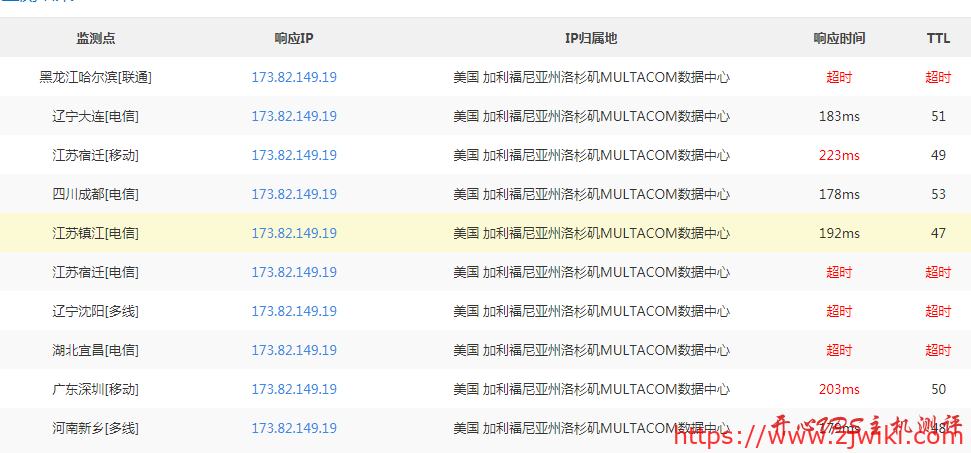Open the IP link in the highlighted 江苏镇江[电信] row
This screenshot has width=971, height=453.
(294, 233)
